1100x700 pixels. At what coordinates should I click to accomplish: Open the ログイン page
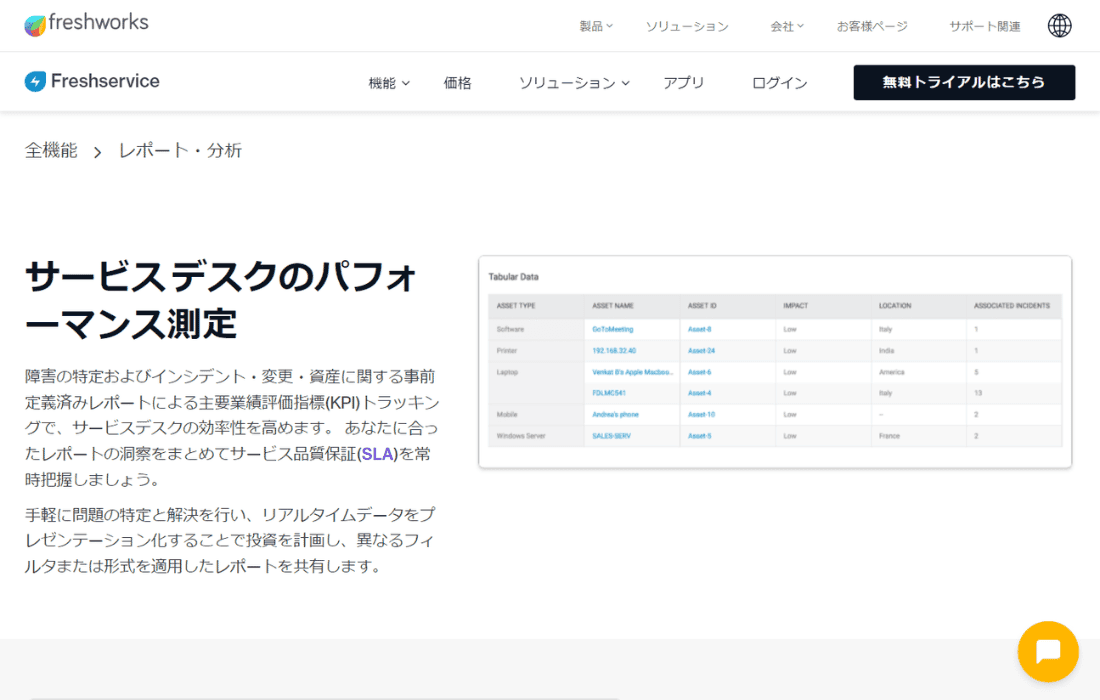[779, 83]
